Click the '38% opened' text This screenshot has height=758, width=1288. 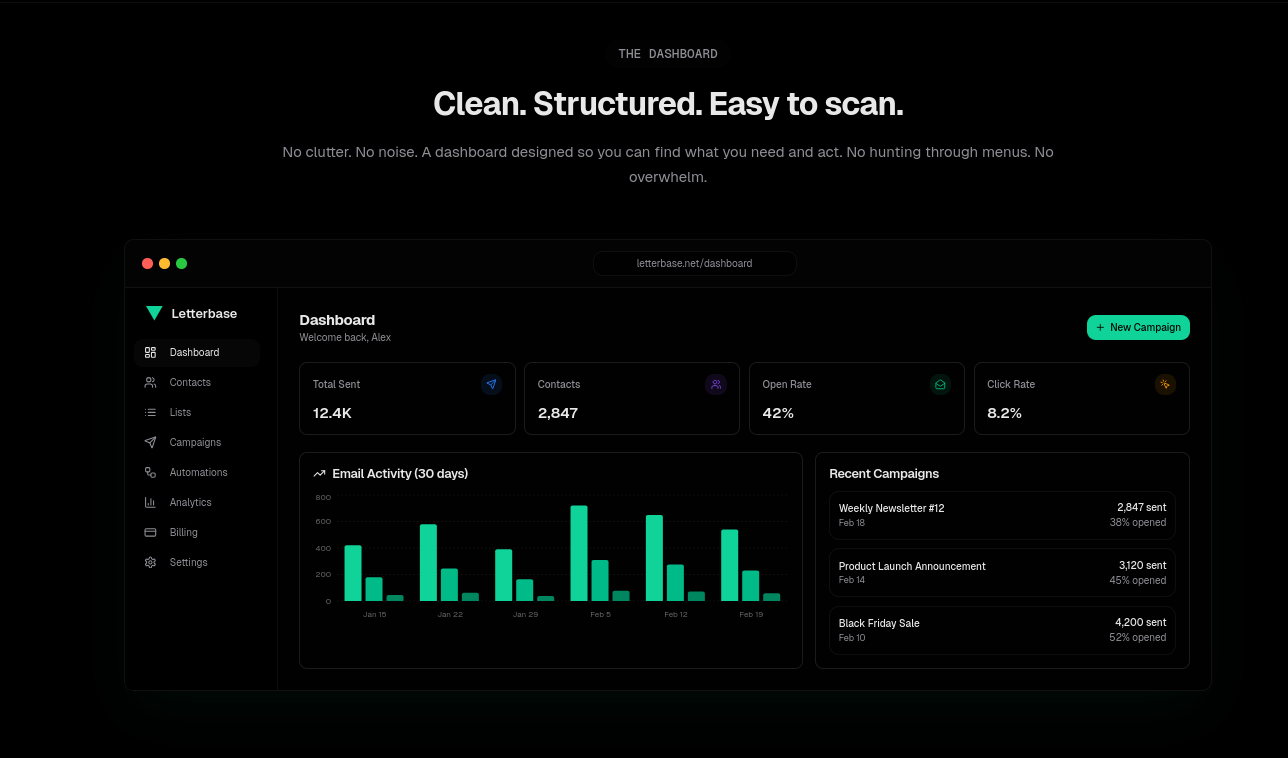point(1138,523)
